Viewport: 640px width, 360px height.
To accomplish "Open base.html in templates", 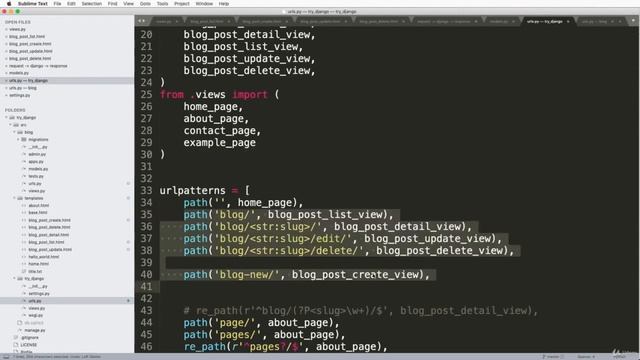I will tap(38, 213).
